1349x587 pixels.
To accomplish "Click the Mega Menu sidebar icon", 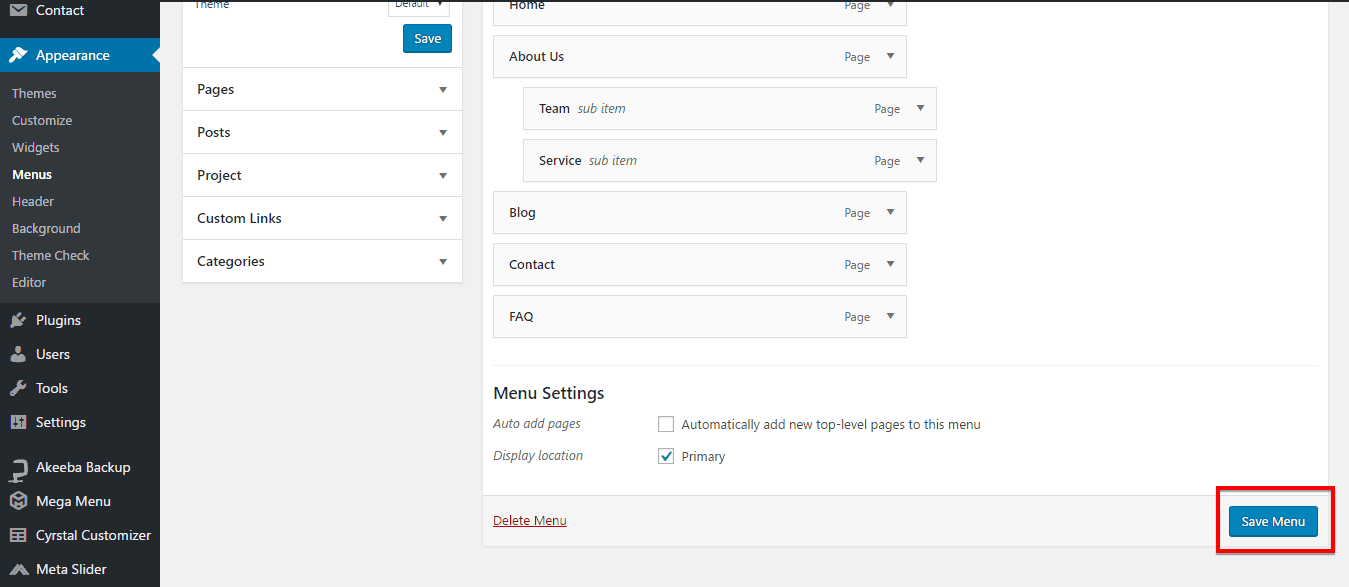I will tap(22, 501).
